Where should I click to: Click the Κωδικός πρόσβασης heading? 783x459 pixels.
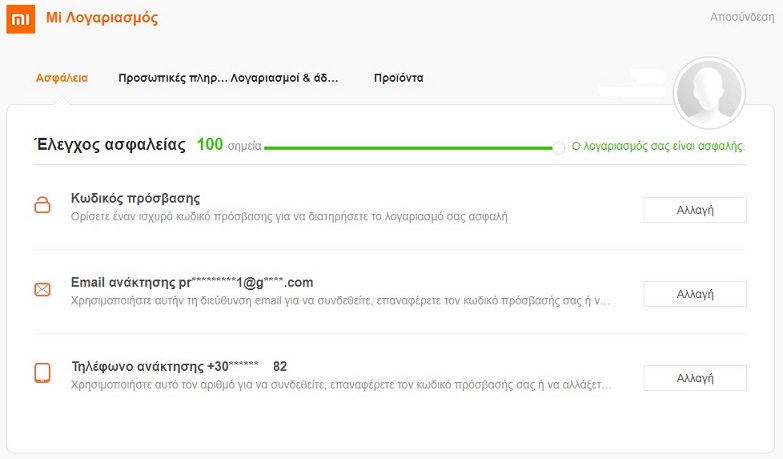(136, 198)
